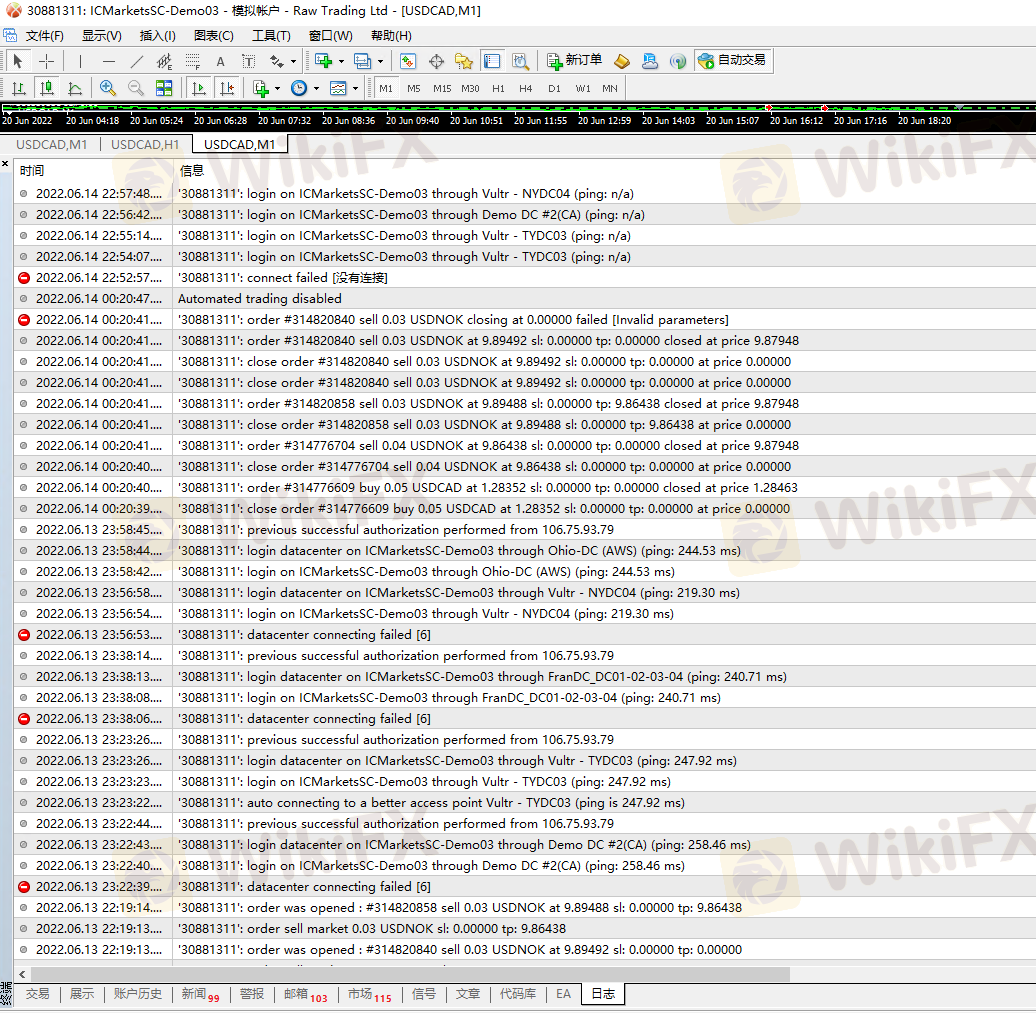Open the 窗口(W) menu
Image resolution: width=1036 pixels, height=1013 pixels.
pos(330,36)
